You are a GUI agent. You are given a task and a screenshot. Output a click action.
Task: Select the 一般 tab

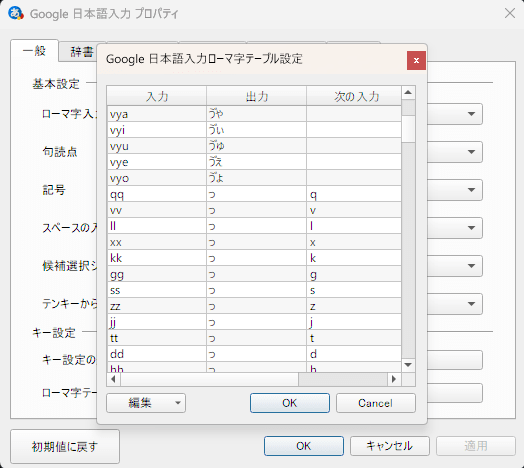(x=34, y=51)
